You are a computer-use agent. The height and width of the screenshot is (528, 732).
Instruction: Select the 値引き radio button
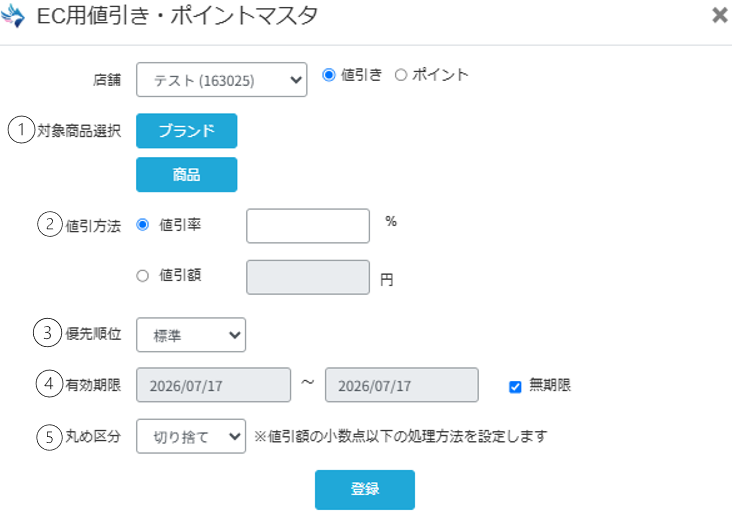tap(329, 75)
